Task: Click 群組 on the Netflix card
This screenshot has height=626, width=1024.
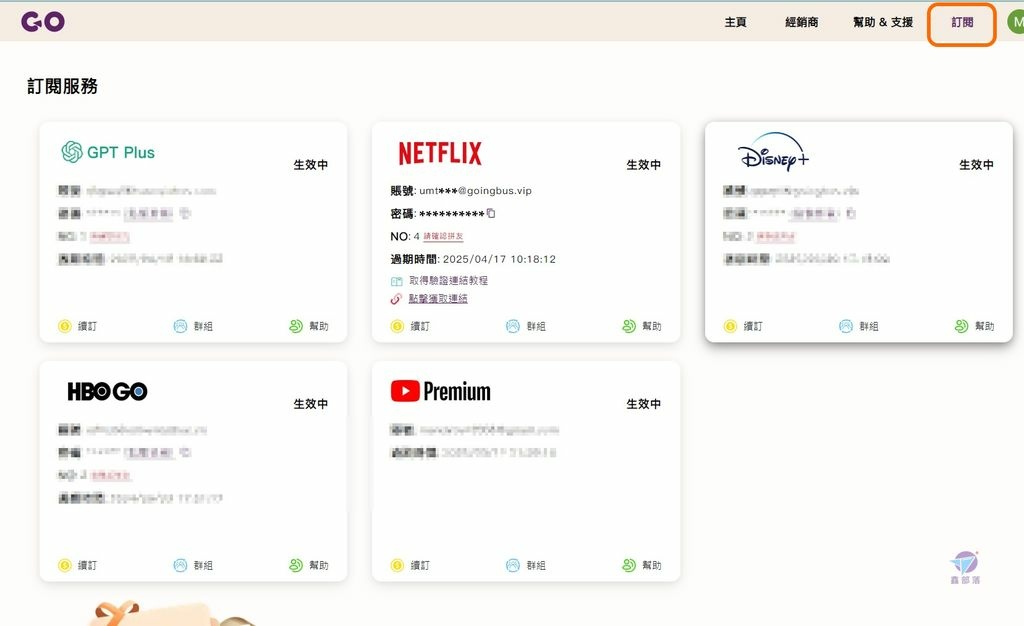Action: click(x=526, y=326)
